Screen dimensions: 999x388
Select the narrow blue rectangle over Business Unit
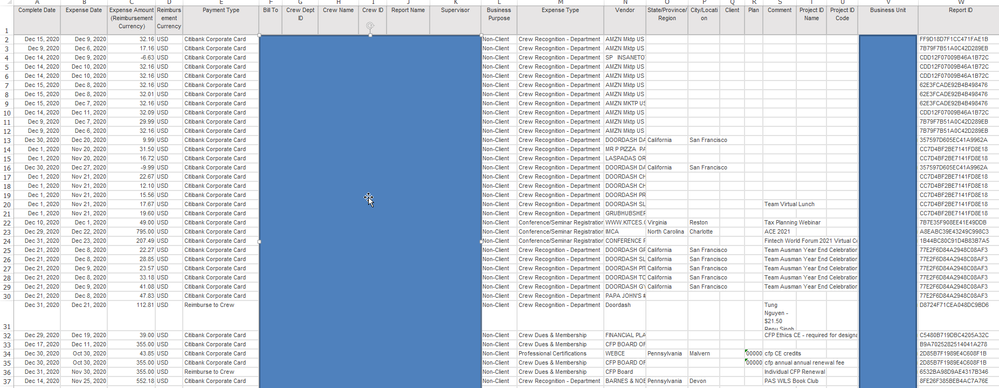[888, 210]
